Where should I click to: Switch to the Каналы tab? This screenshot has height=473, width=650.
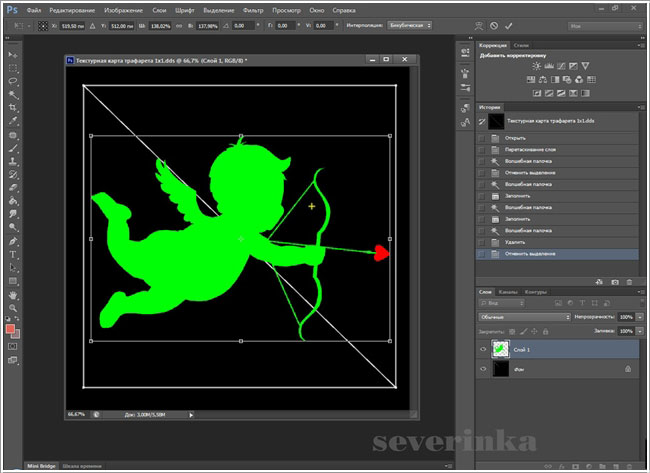tap(510, 292)
